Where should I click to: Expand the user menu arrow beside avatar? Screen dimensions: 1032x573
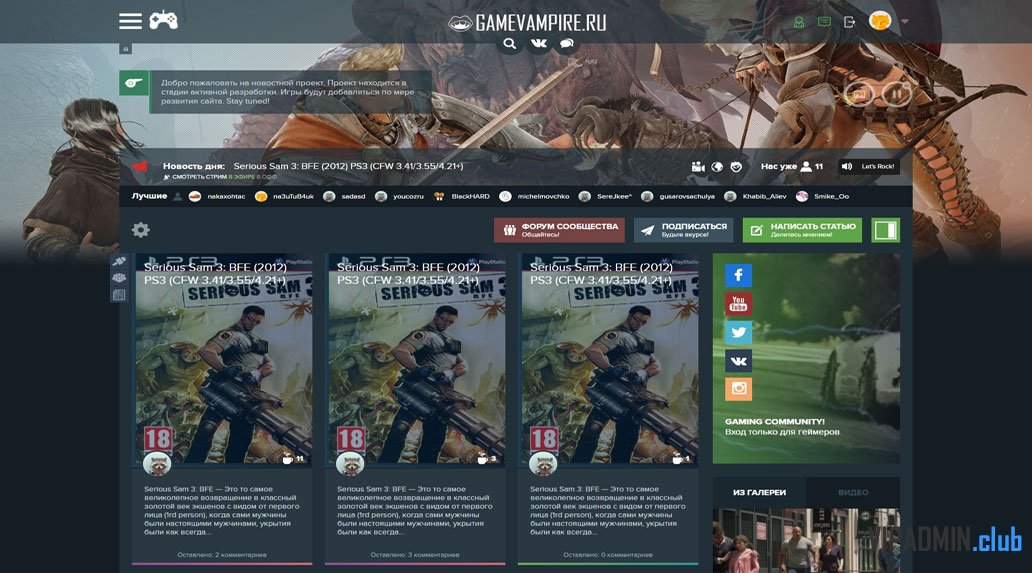[905, 22]
